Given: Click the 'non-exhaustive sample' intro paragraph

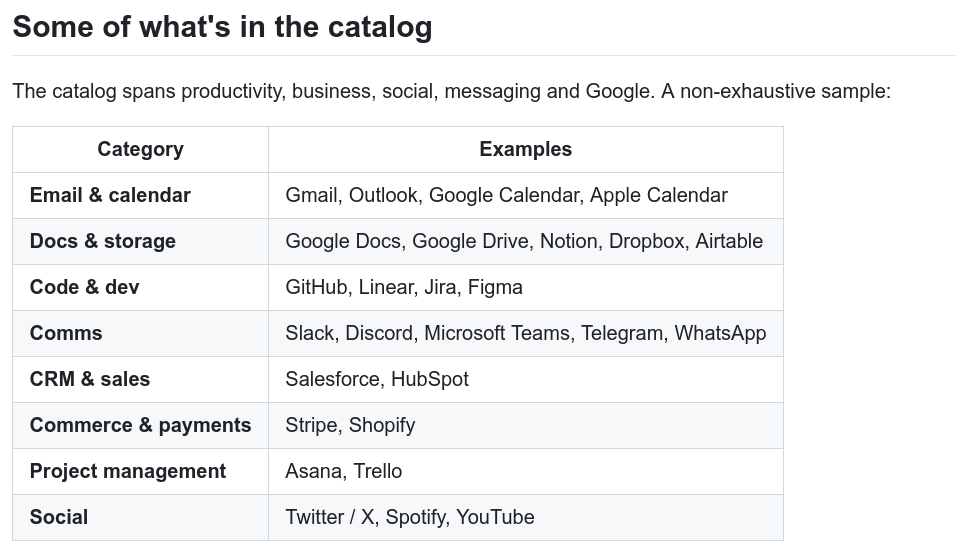Looking at the screenshot, I should [452, 91].
